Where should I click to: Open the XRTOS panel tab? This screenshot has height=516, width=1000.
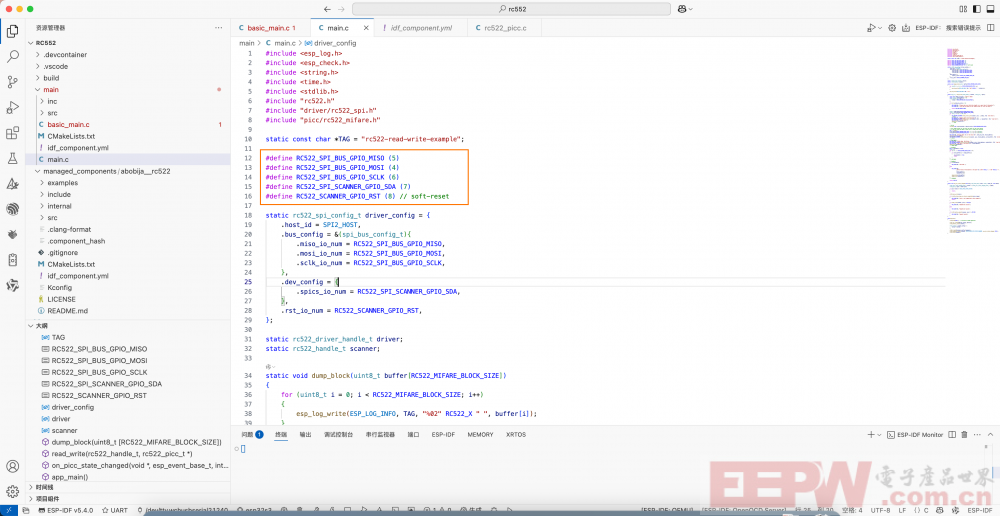click(516, 434)
